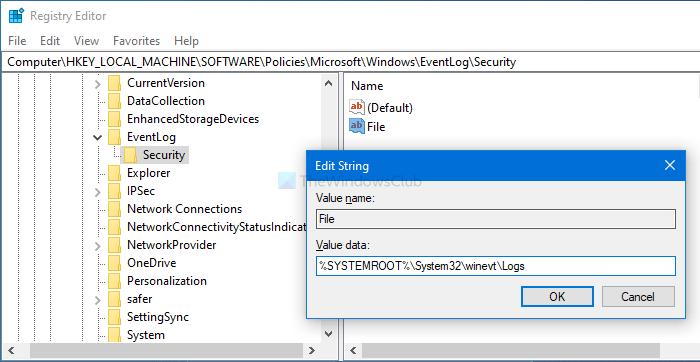Click the tree pane scroll left arrow
The image size is (700, 362).
pyautogui.click(x=12, y=350)
